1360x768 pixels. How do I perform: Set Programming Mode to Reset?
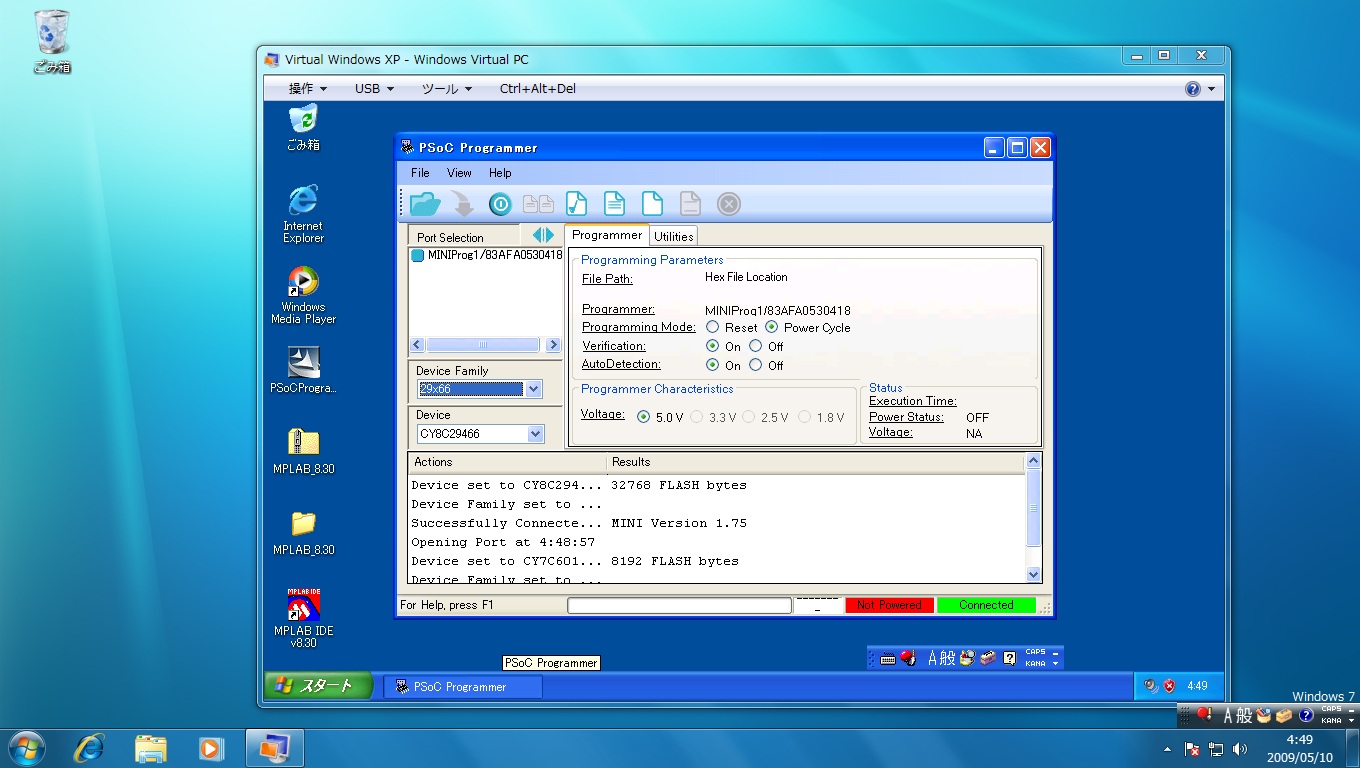[712, 327]
